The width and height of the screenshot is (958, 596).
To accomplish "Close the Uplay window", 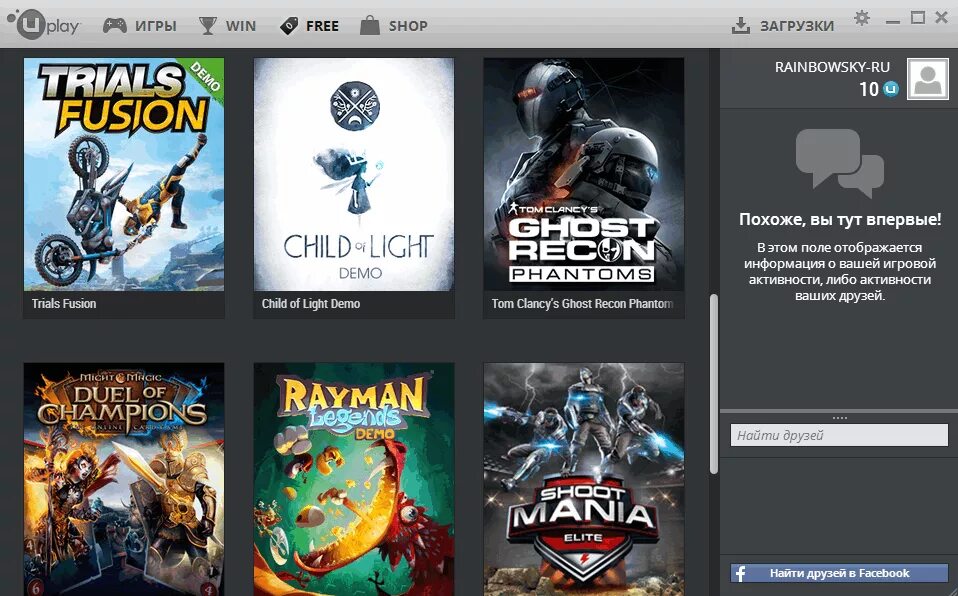I will point(942,18).
